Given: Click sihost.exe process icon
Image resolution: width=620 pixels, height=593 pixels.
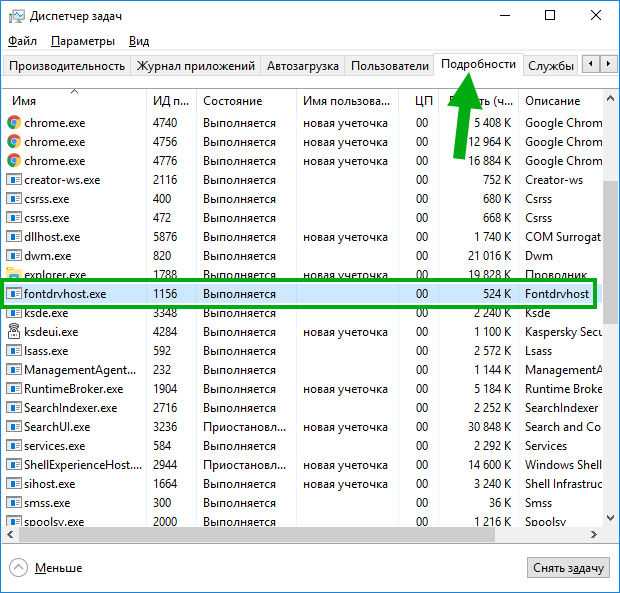Looking at the screenshot, I should 14,483.
